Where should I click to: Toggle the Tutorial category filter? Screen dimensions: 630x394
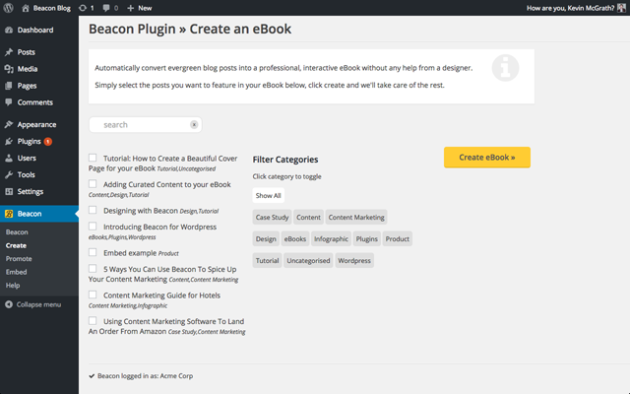click(x=267, y=261)
